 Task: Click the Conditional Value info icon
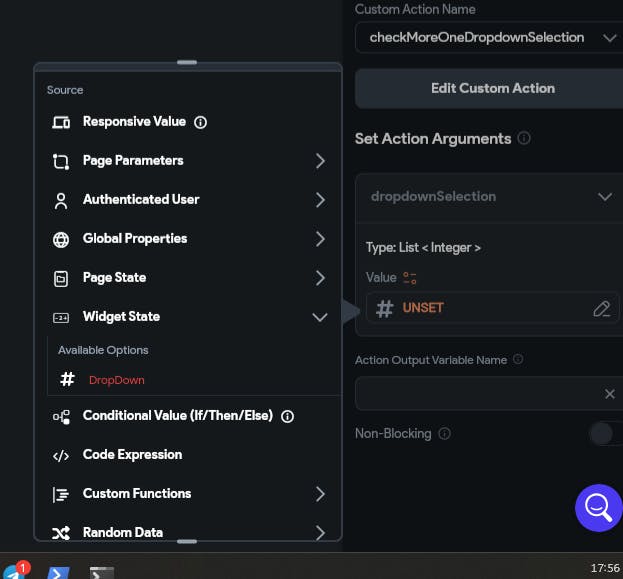288,416
